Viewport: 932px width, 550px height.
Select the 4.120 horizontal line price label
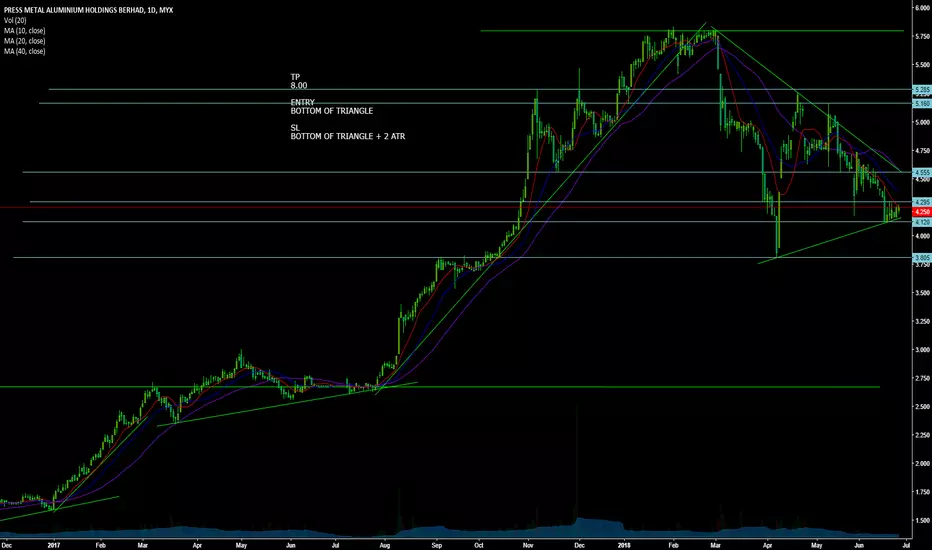922,222
